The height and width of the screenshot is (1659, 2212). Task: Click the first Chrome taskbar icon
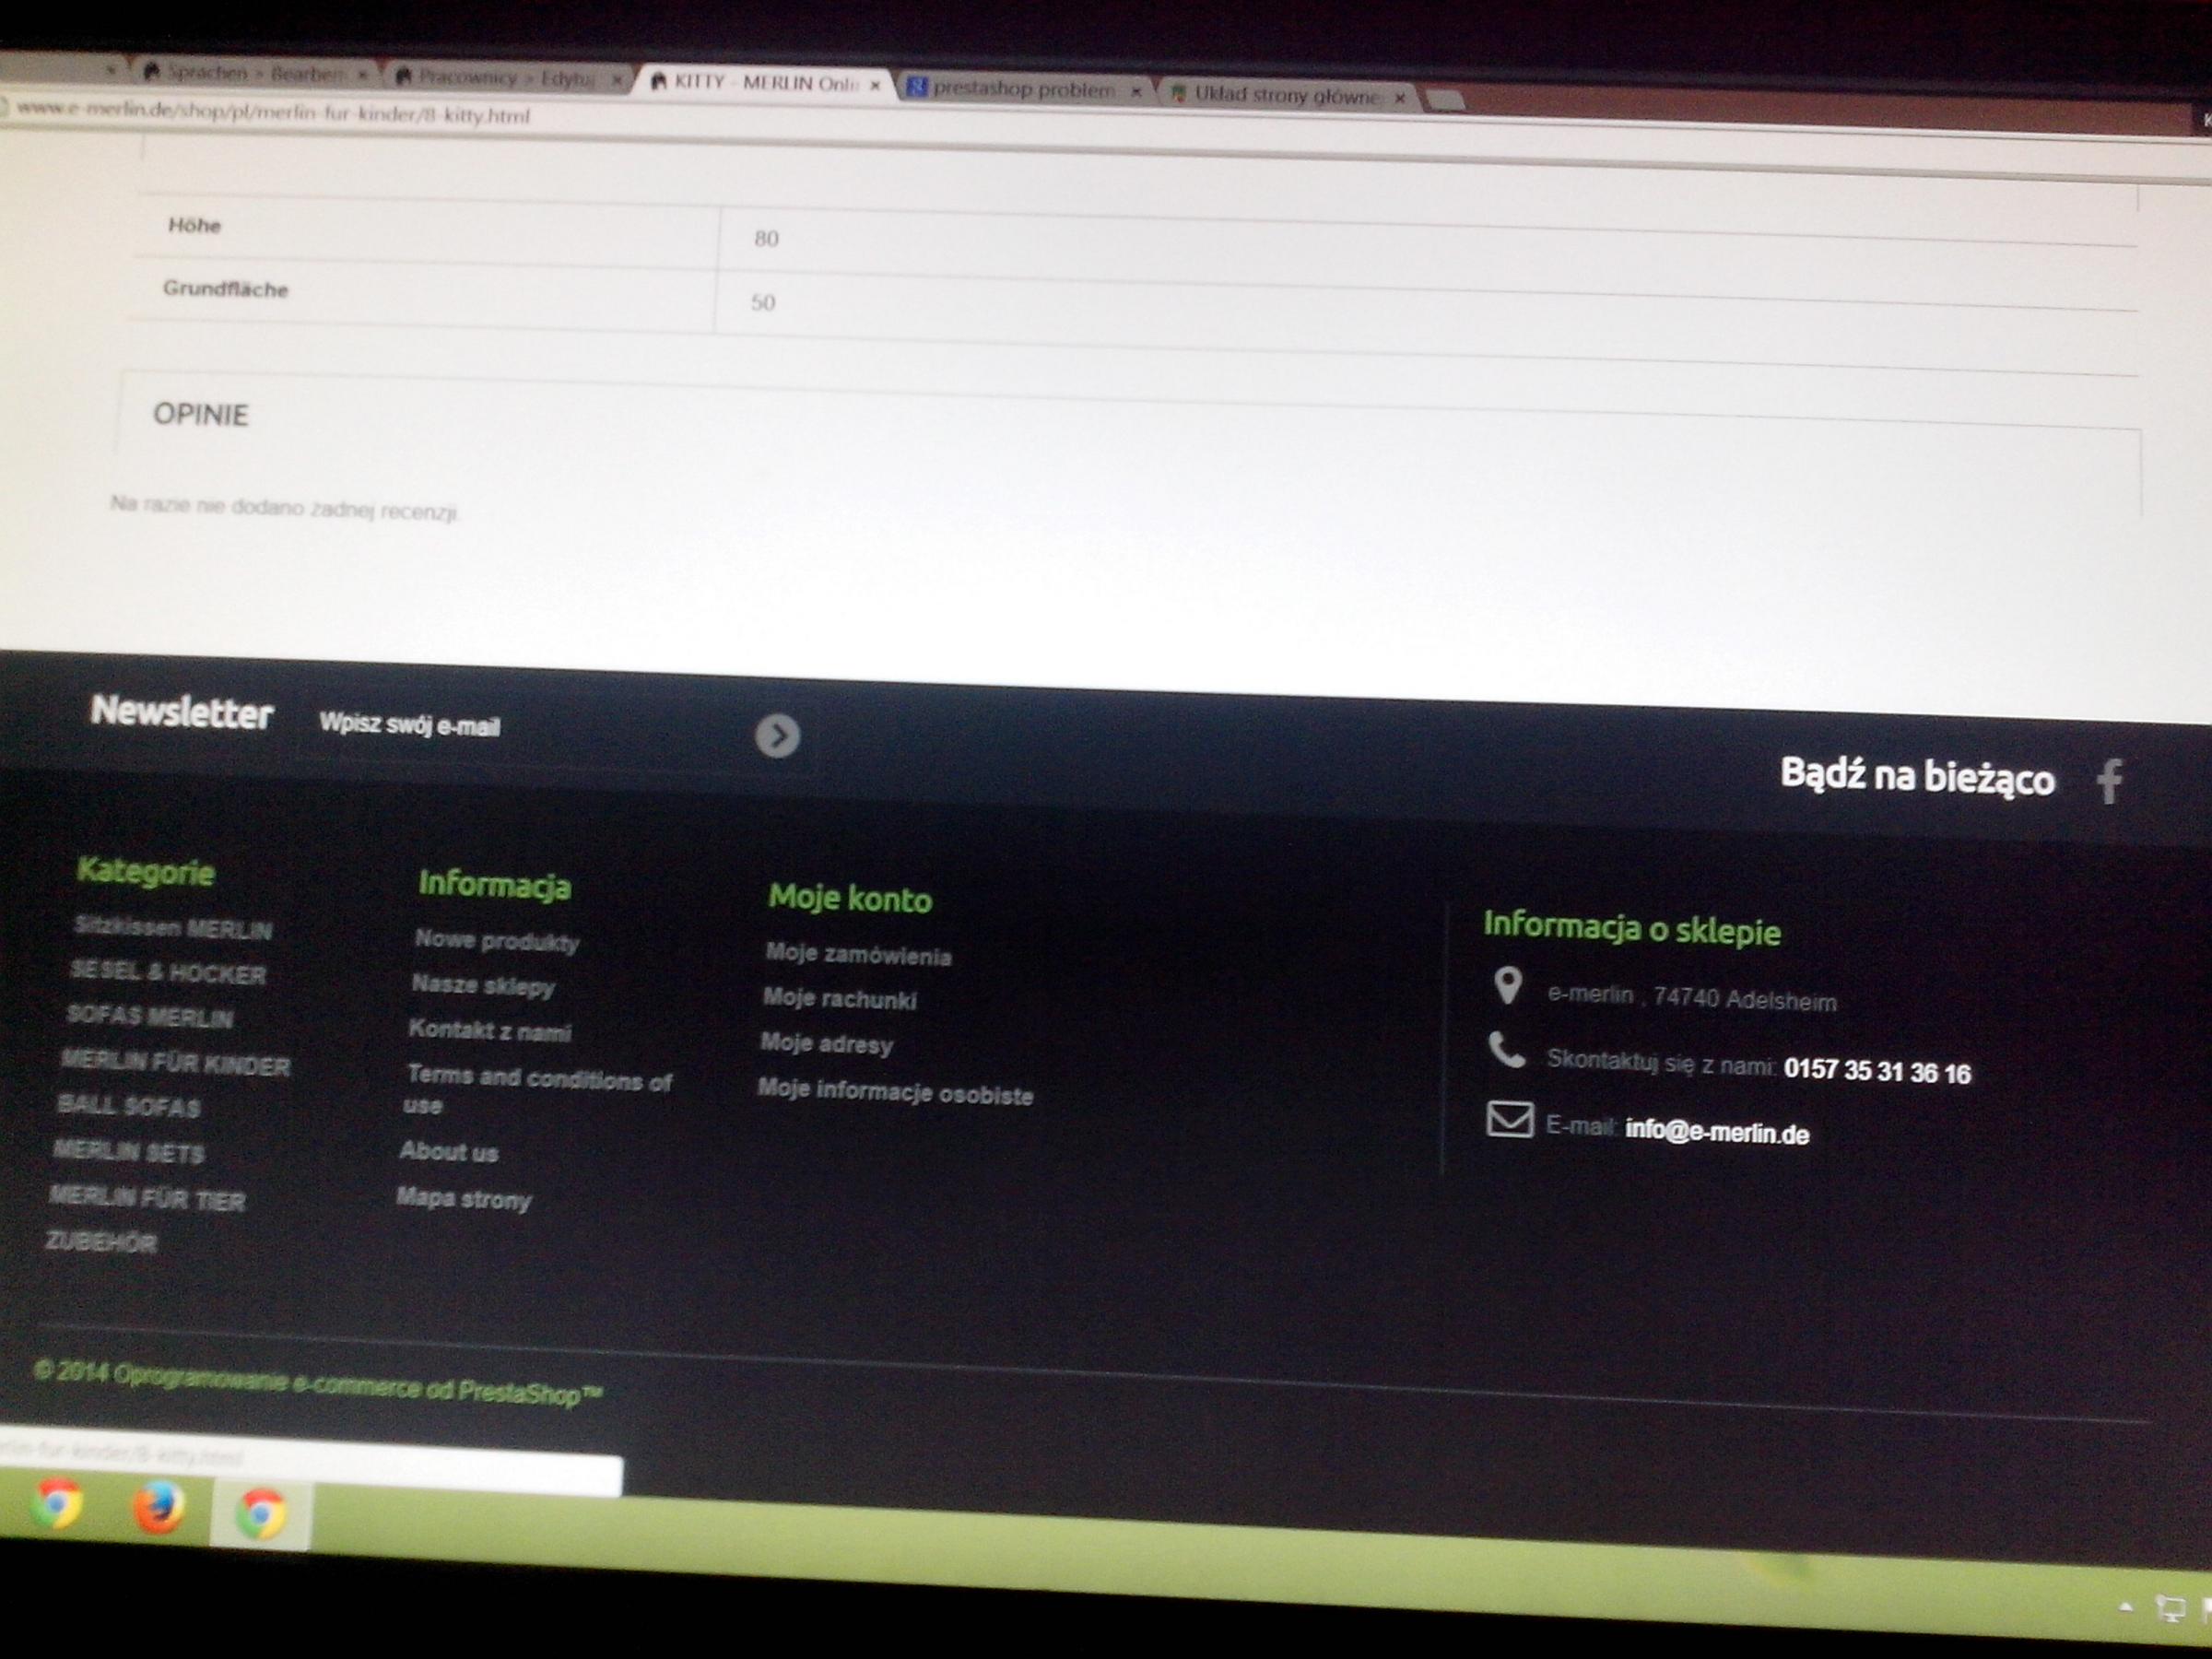(x=57, y=1503)
